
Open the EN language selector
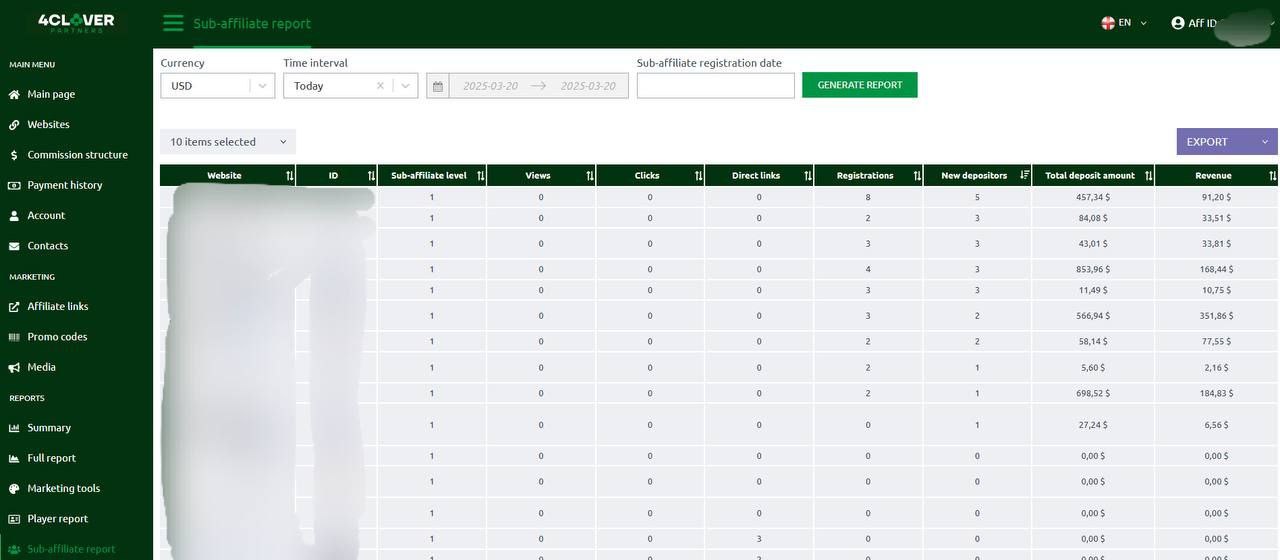pos(1124,22)
